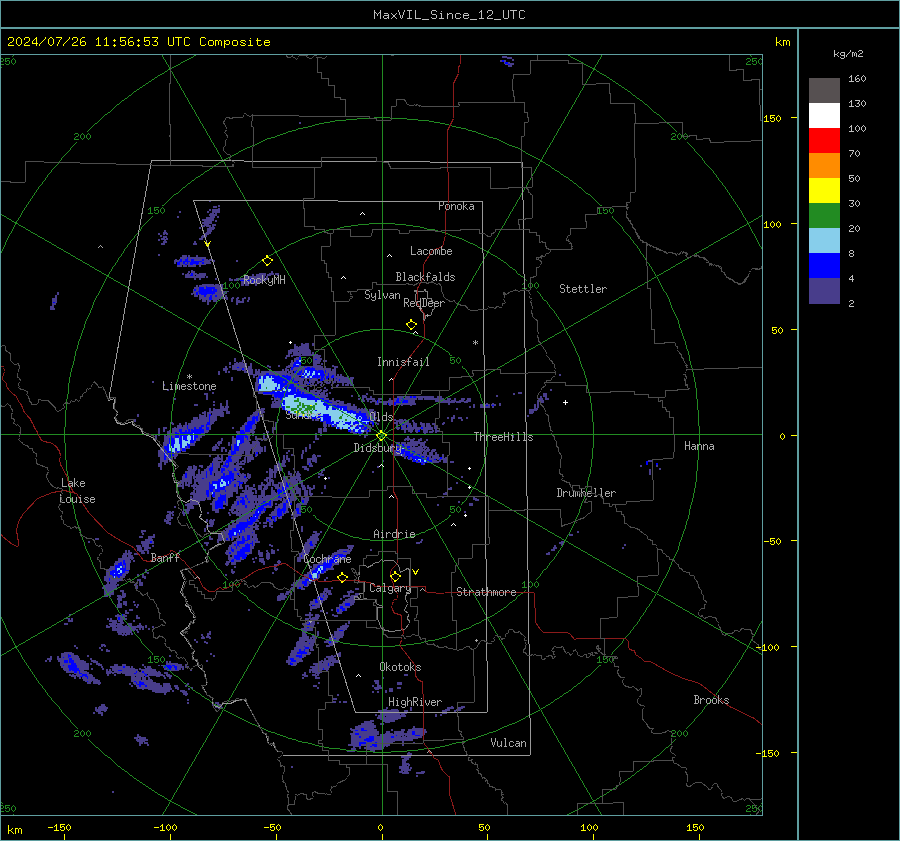This screenshot has width=900, height=841.
Task: Click the Stettler city label
Action: point(583,289)
